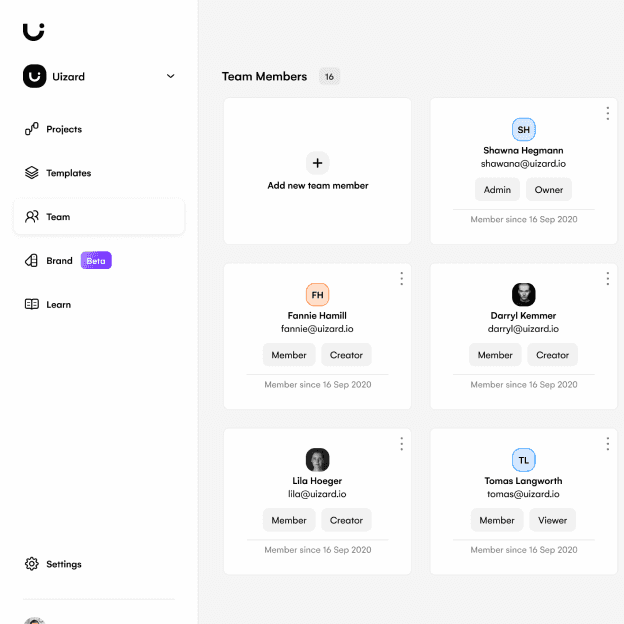Viewport: 624px width, 624px height.
Task: Click the name Tomas Langworth
Action: click(x=523, y=481)
